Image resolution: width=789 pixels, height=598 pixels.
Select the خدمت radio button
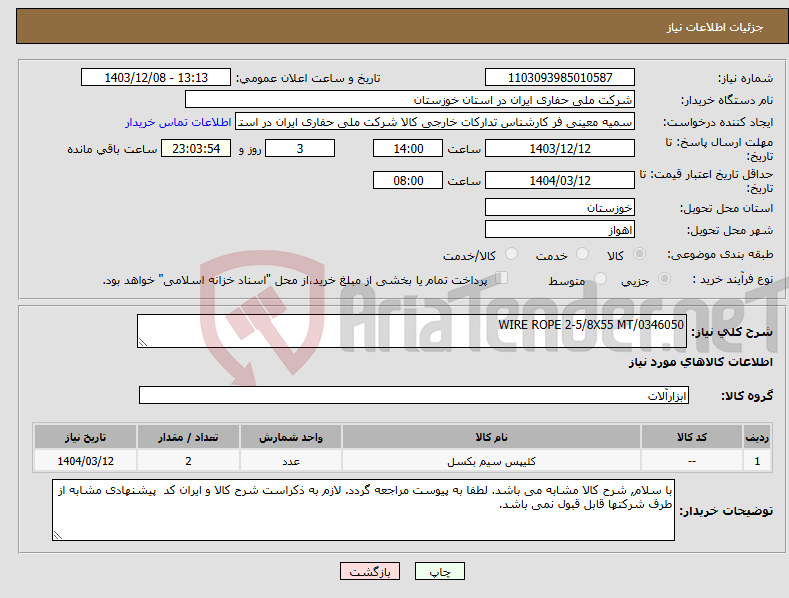(x=582, y=254)
